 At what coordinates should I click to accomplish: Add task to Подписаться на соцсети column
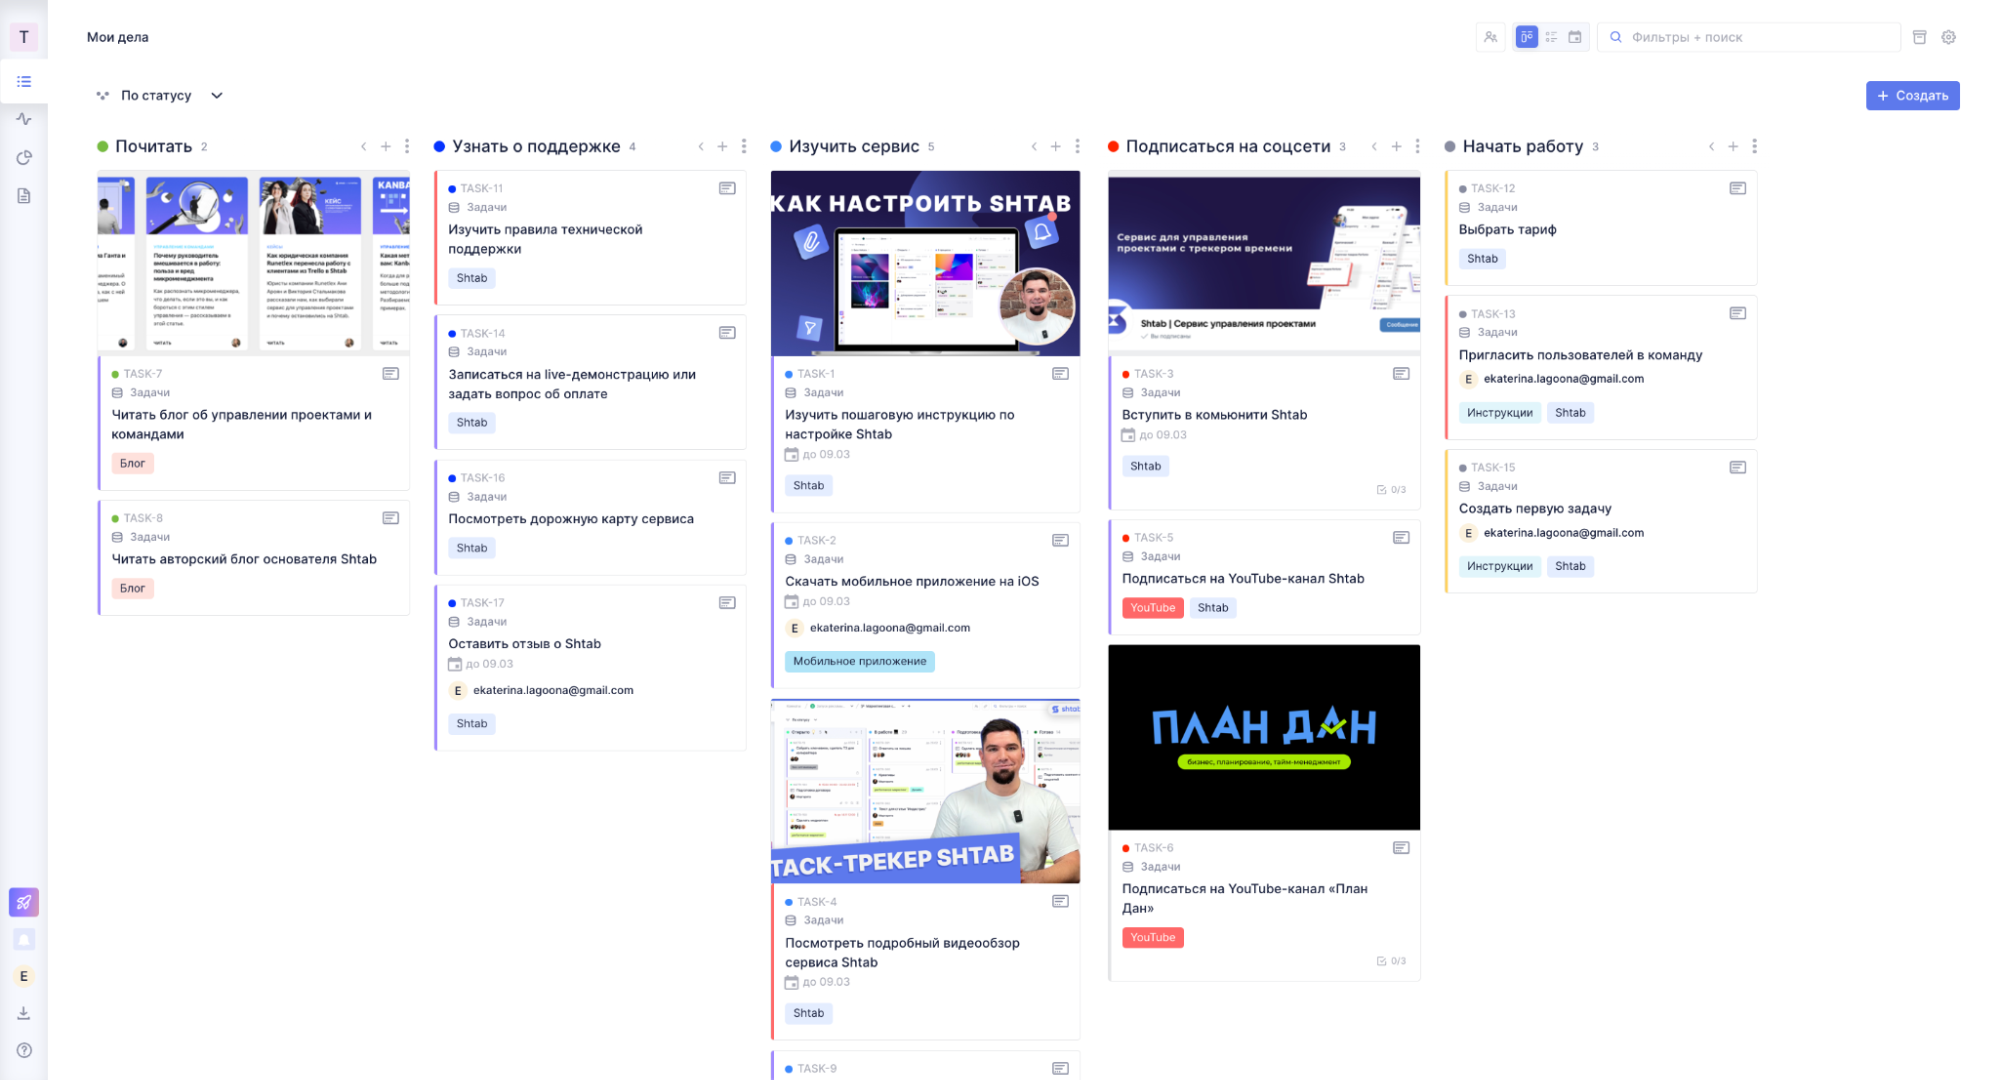tap(1396, 146)
